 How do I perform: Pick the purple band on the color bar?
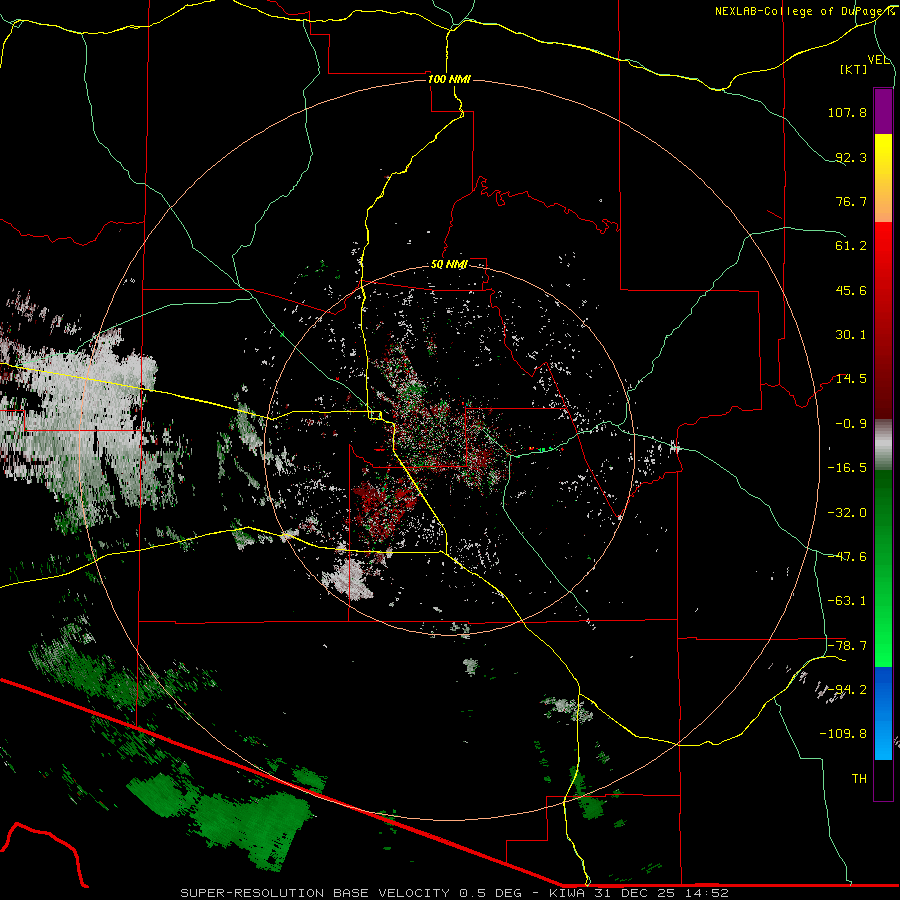[883, 111]
